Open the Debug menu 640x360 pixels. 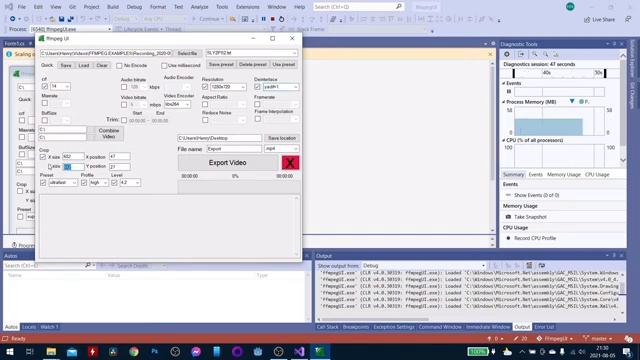click(134, 7)
